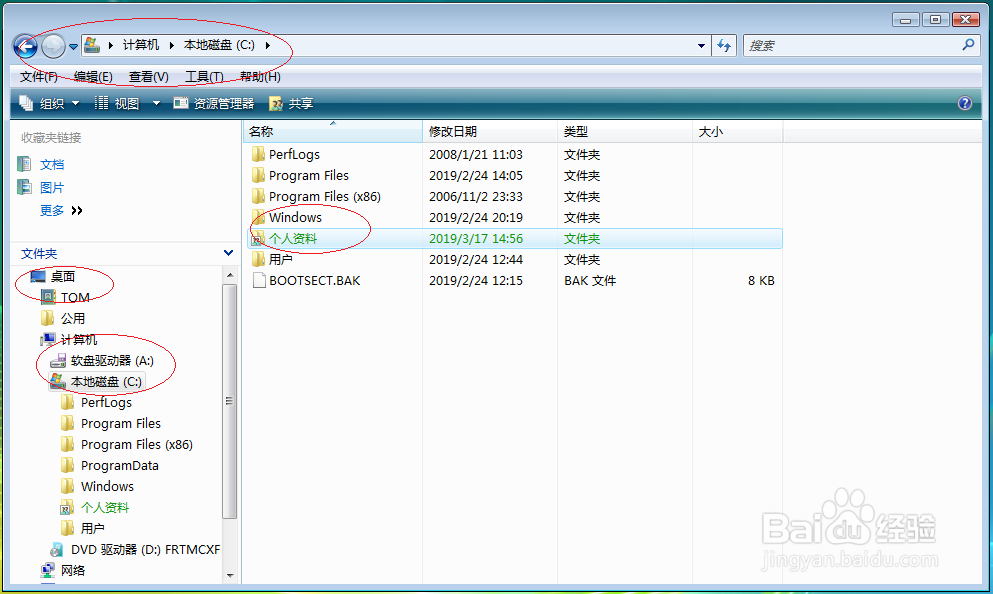Select TOM user folder in tree
The image size is (993, 594).
click(75, 298)
